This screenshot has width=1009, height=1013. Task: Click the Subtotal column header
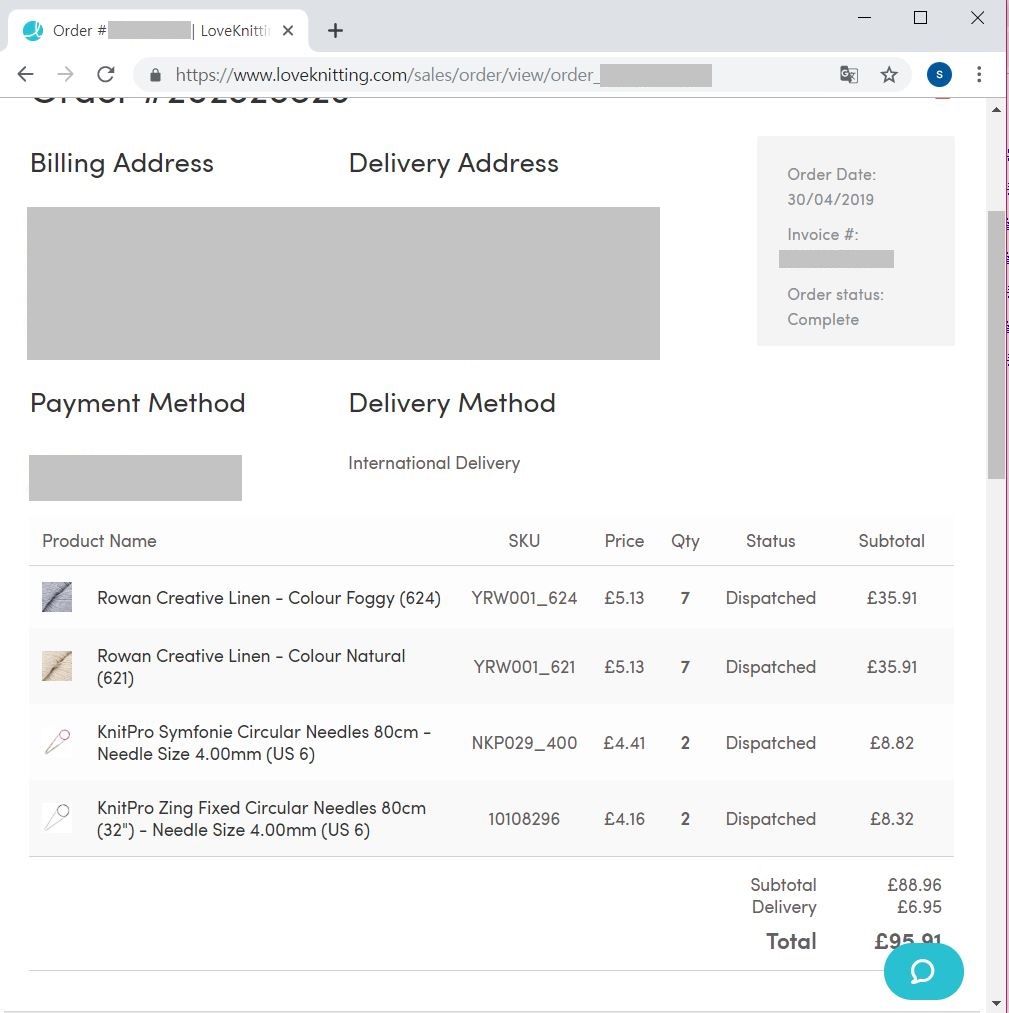(891, 541)
